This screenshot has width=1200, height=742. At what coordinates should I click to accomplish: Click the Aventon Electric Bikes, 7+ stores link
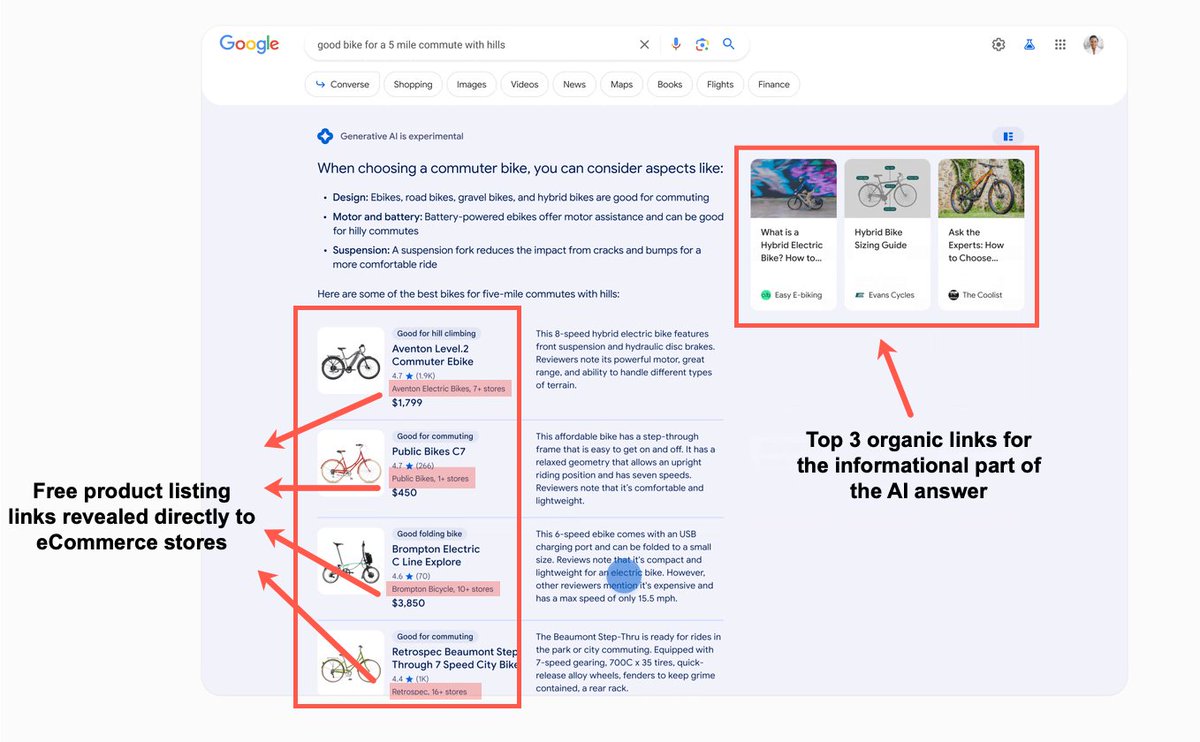[450, 388]
